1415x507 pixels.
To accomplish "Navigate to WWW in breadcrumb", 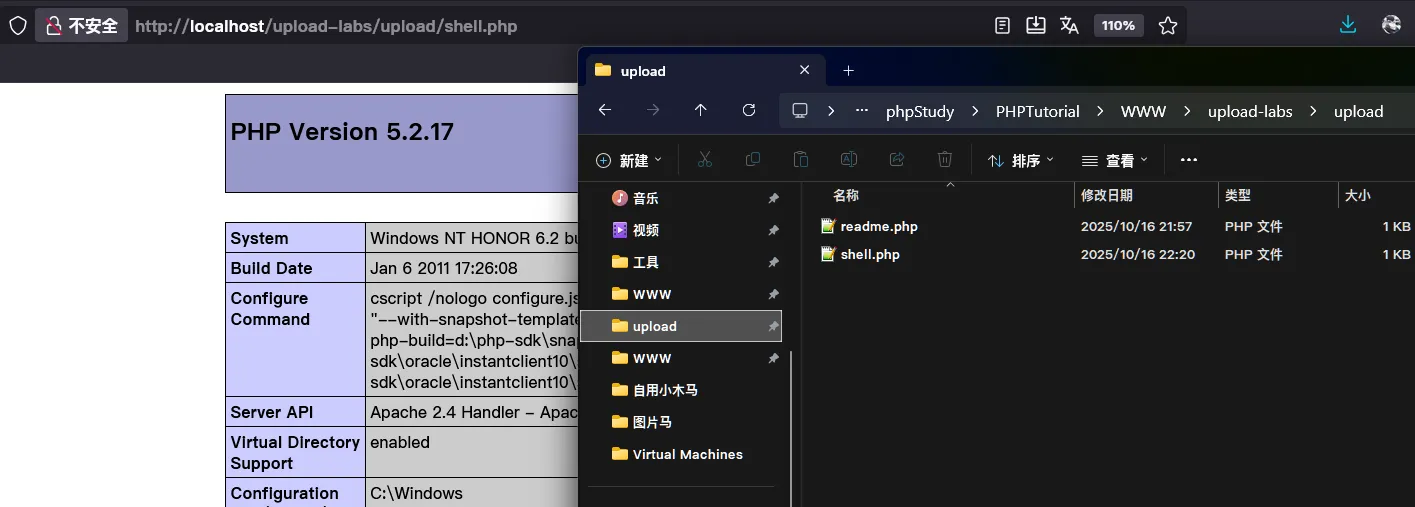I will 1143,111.
